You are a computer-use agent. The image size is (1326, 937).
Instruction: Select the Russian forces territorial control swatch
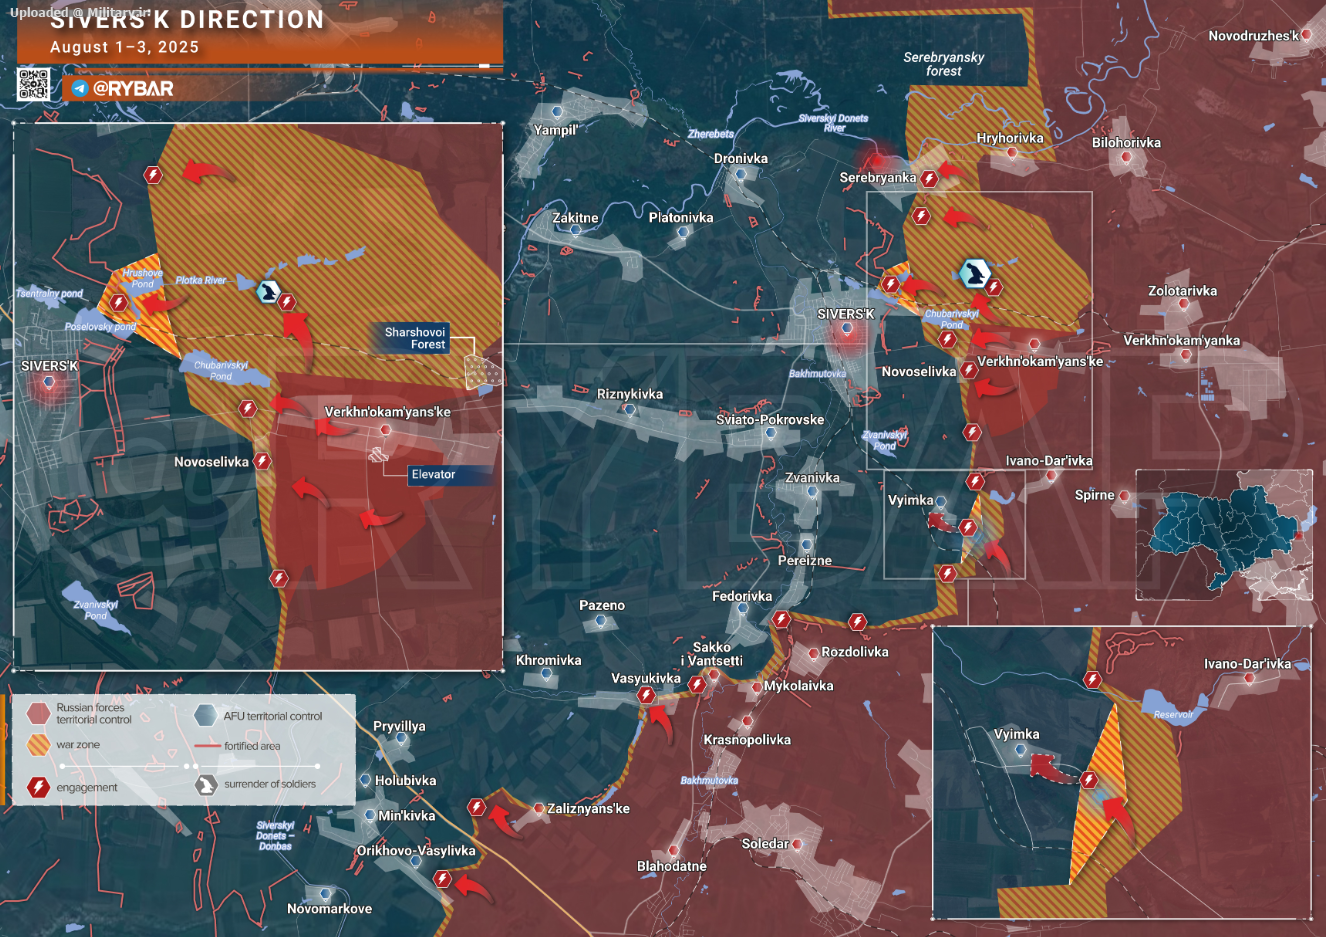[38, 713]
